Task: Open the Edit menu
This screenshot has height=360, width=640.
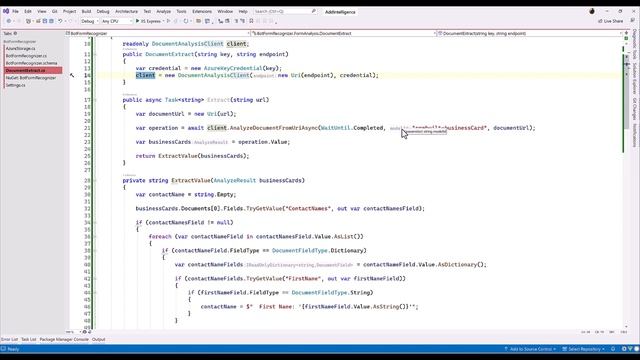Action: [x=28, y=11]
